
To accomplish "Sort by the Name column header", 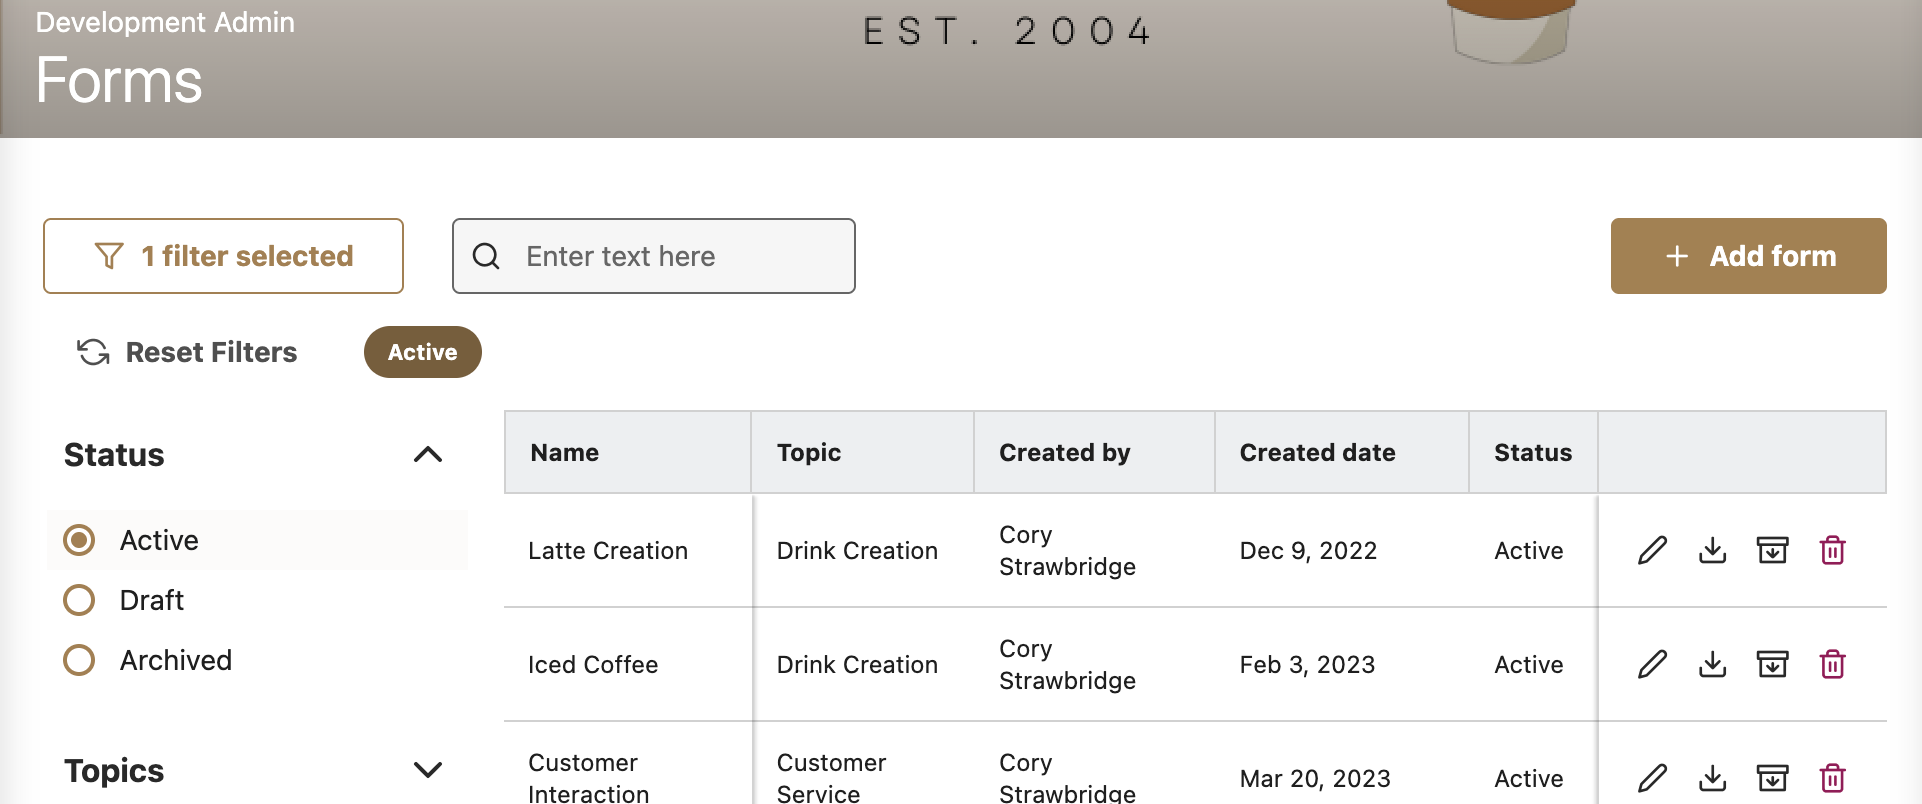I will click(x=564, y=453).
